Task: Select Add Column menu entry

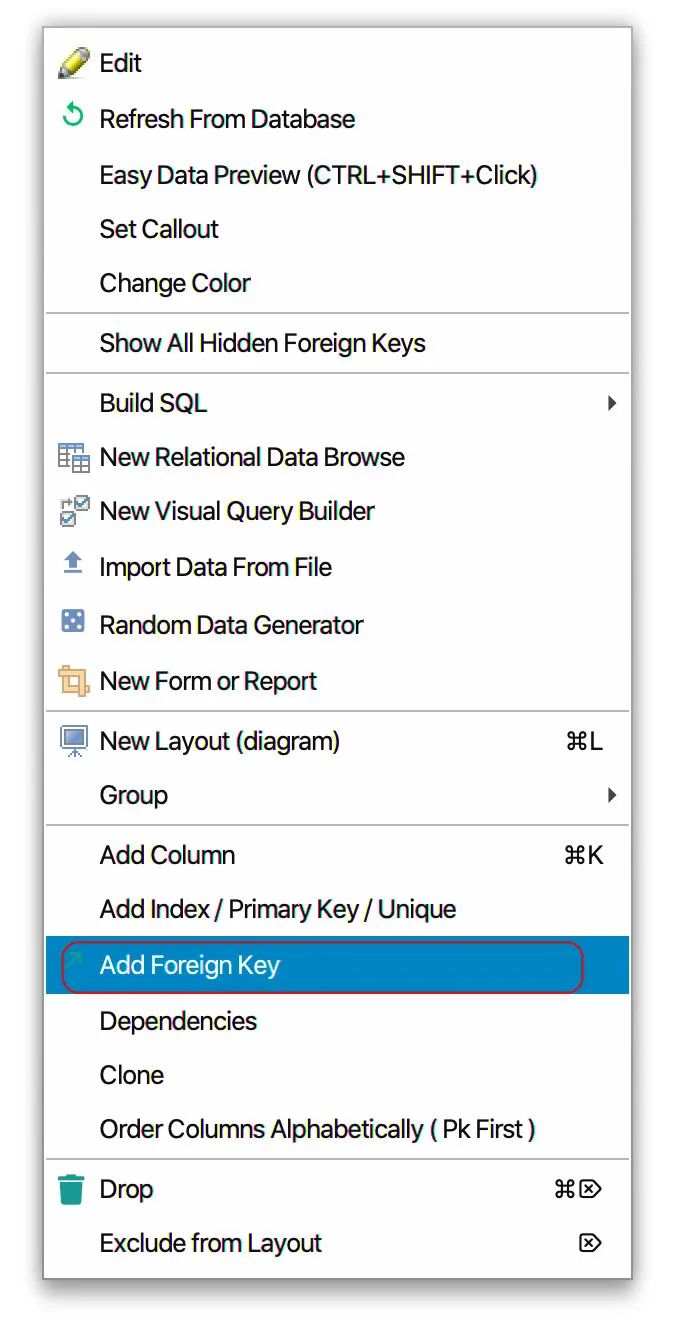Action: pyautogui.click(x=167, y=856)
